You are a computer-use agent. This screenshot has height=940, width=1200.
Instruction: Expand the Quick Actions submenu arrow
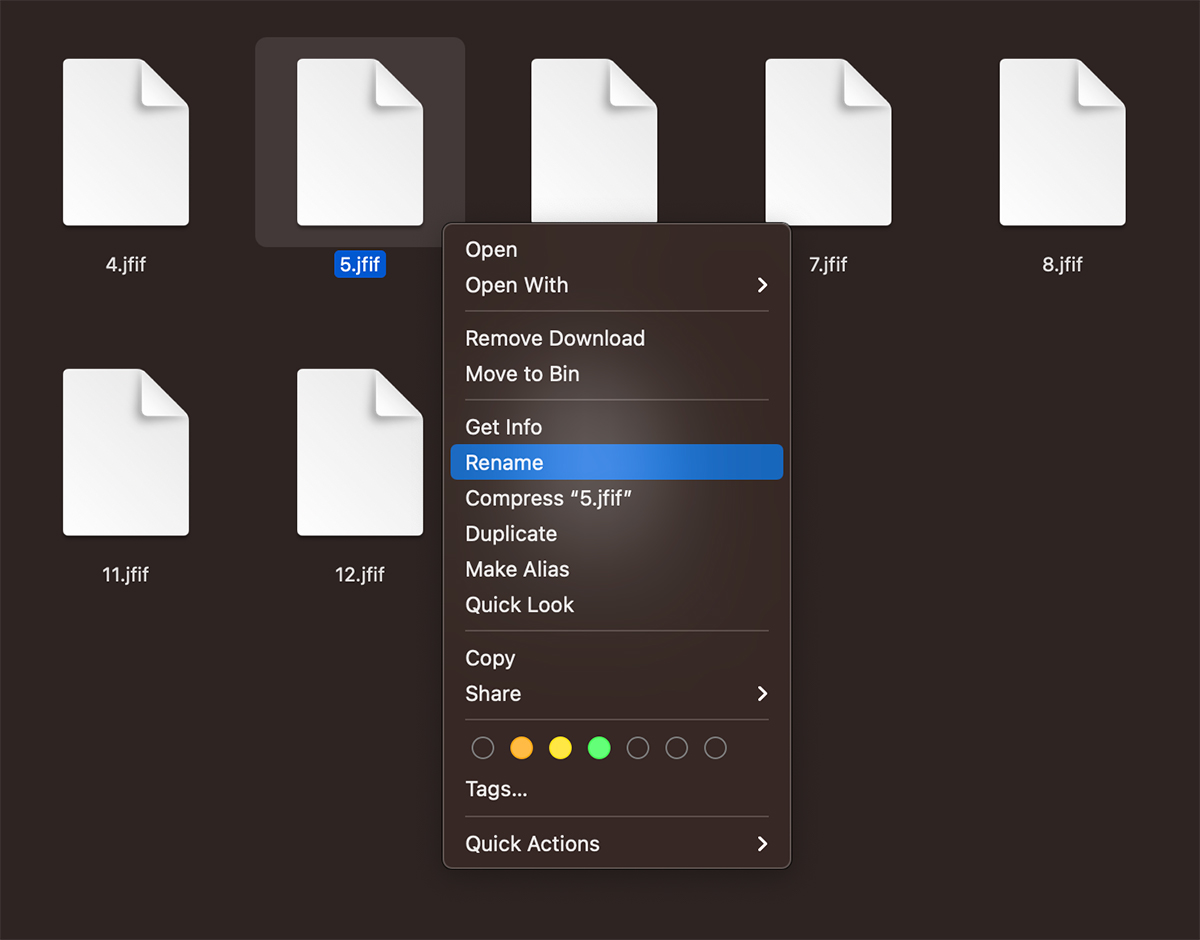(x=762, y=844)
